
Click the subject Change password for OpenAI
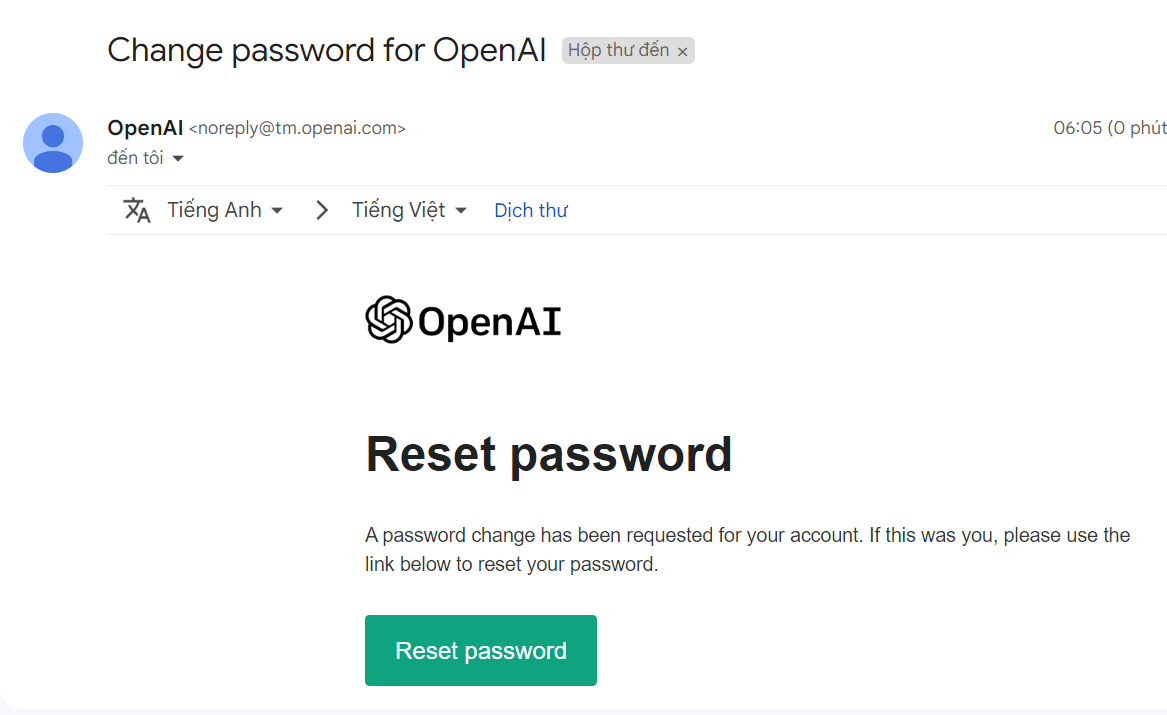pos(327,49)
